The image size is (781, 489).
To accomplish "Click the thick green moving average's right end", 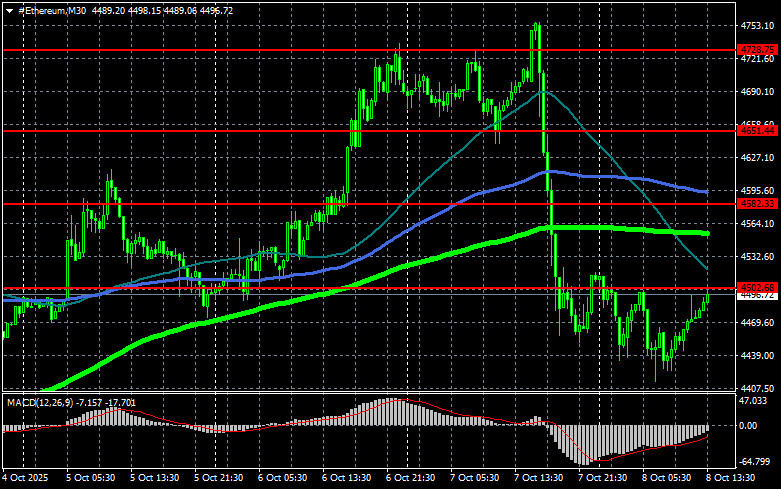I will 706,233.
